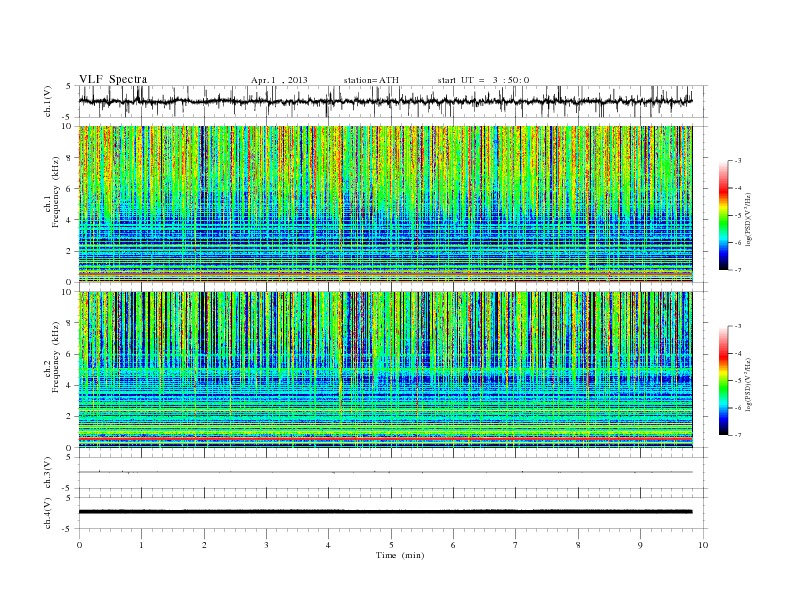Click the ch.2 spectrogram panel
This screenshot has width=792, height=612.
(385, 370)
